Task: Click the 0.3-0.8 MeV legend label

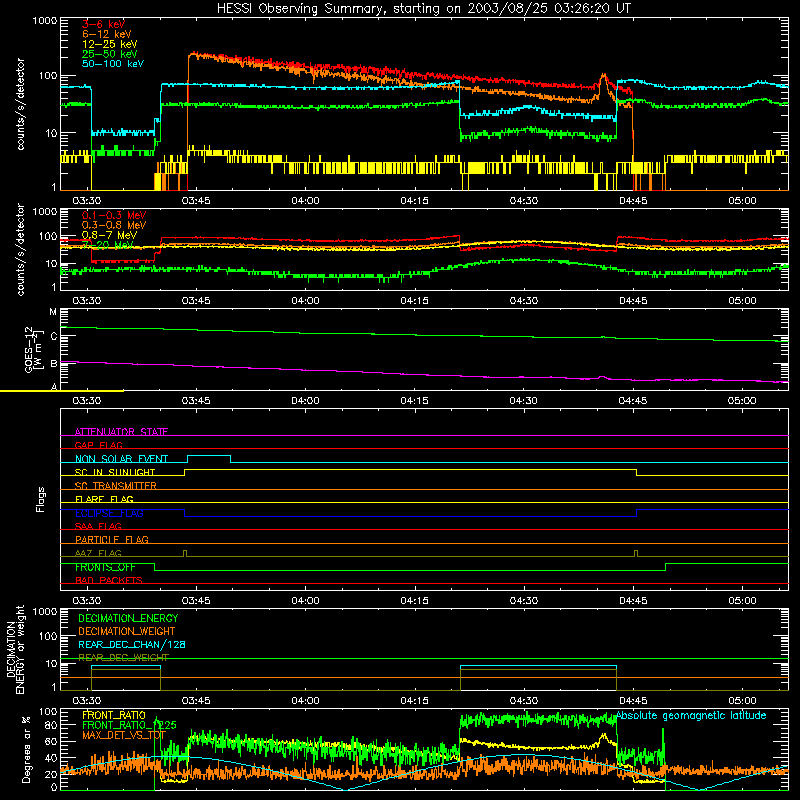Action: click(114, 225)
